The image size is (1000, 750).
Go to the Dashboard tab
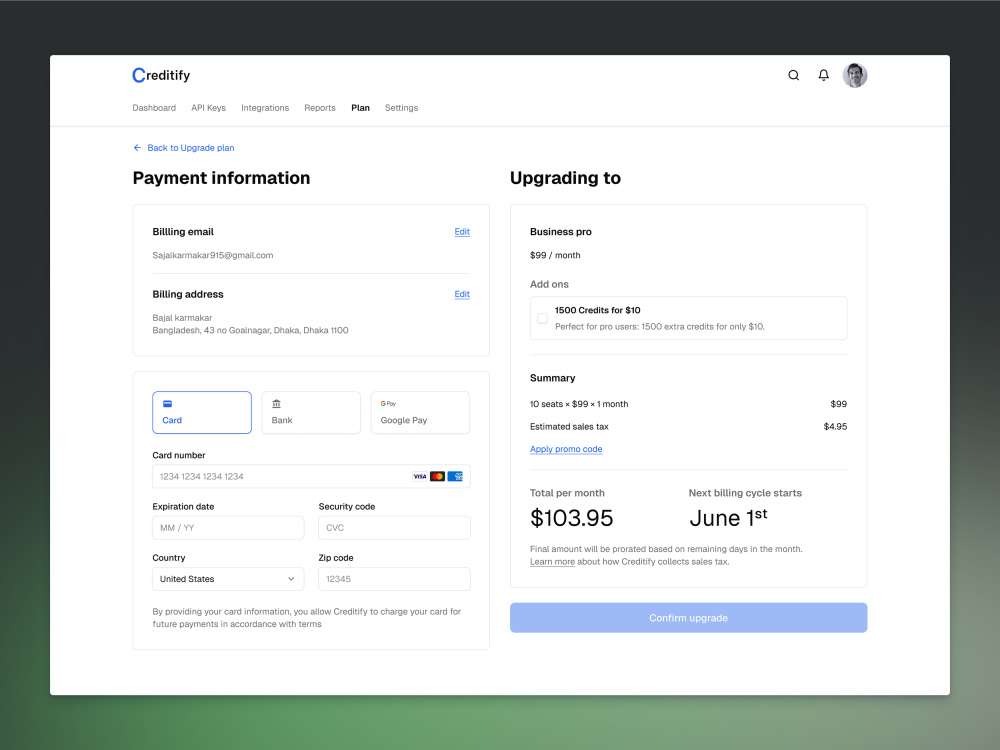coord(154,108)
